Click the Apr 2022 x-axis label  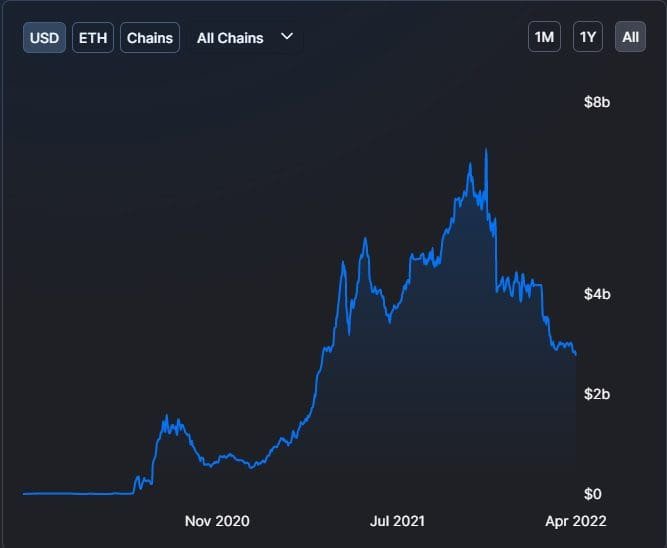574,521
